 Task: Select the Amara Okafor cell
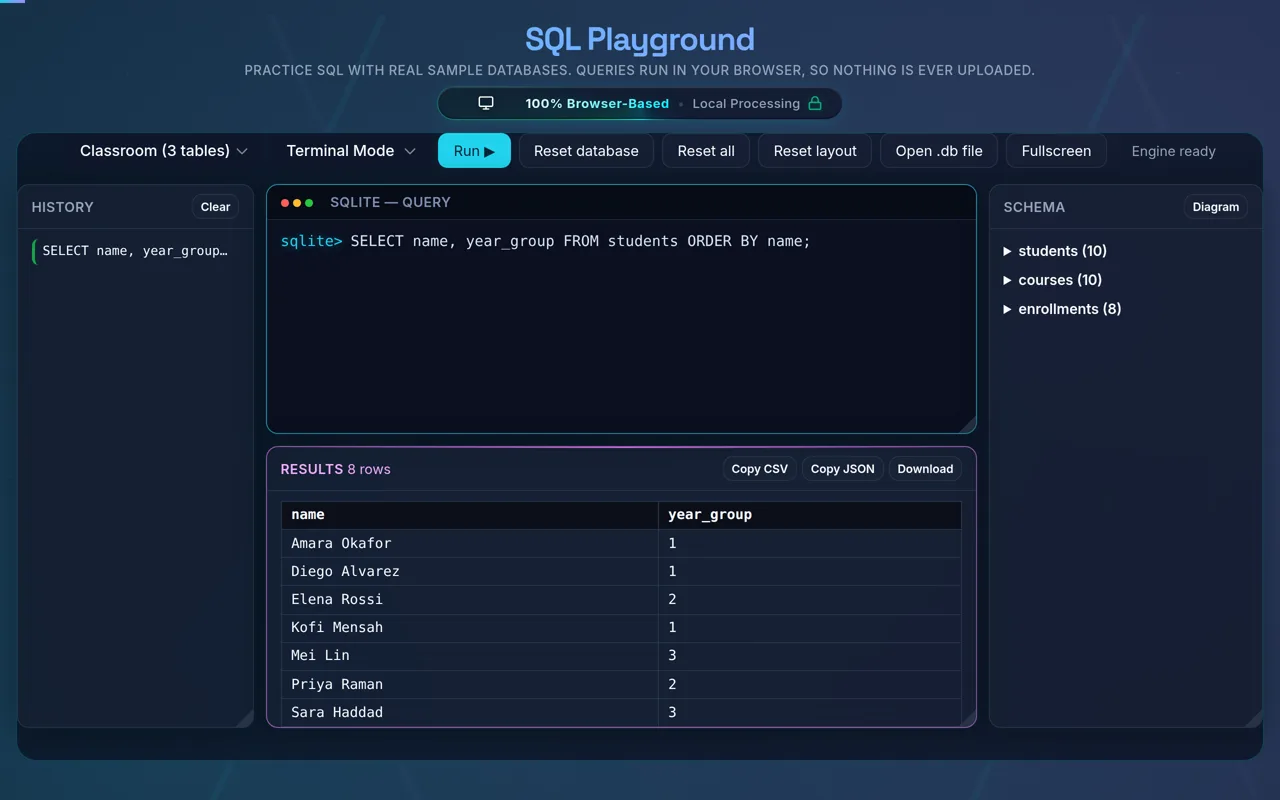point(470,543)
